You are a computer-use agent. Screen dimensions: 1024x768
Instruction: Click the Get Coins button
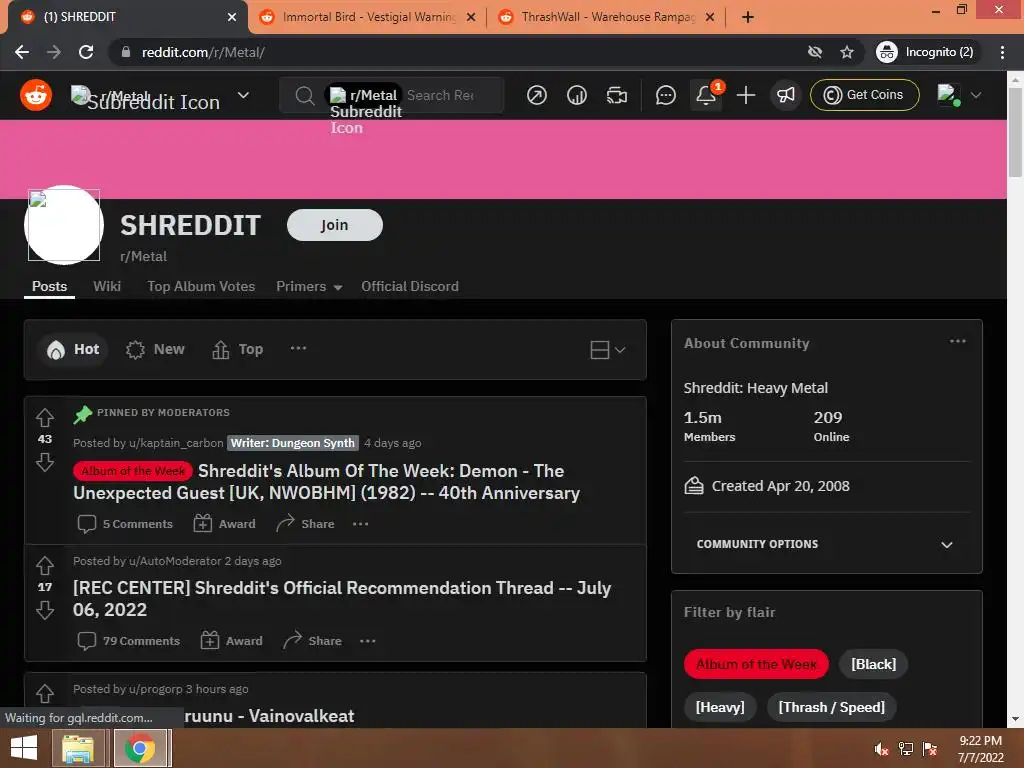point(865,95)
